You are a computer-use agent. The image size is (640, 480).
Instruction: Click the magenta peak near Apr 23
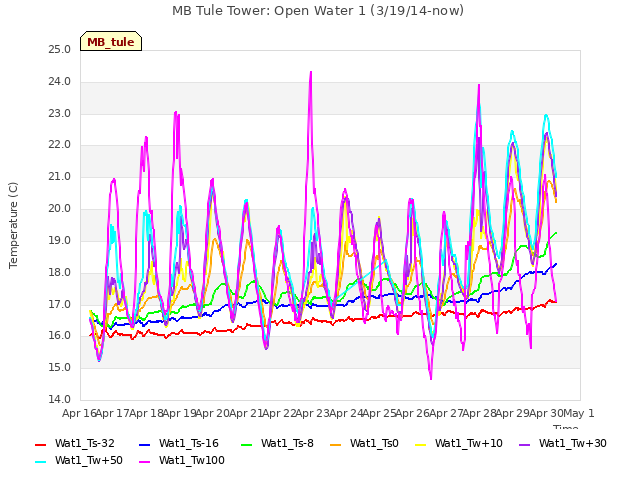click(311, 73)
